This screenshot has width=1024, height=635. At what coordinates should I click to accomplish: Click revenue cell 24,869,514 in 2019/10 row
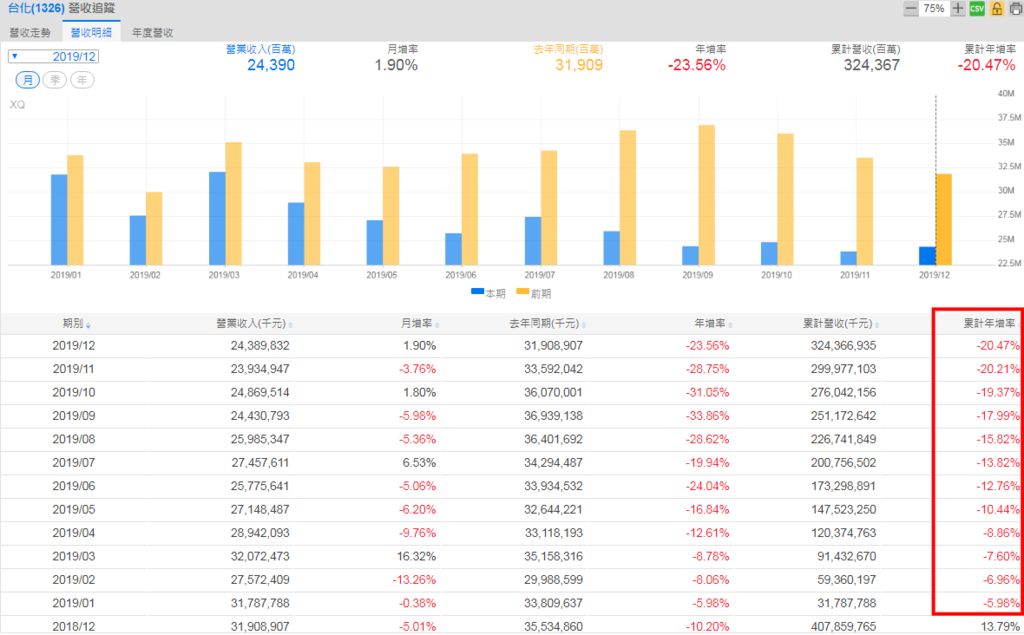(260, 393)
